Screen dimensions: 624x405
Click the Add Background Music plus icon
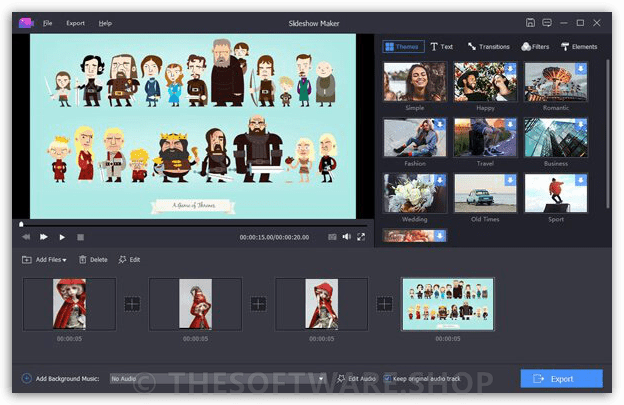(26, 378)
